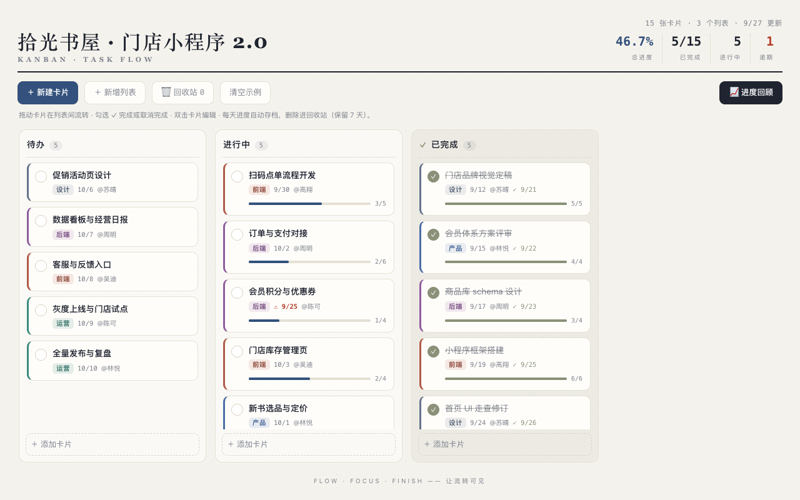Image resolution: width=800 pixels, height=500 pixels.
Task: Click the 运营 tag on 灰度上线与门店试点
Action: coord(63,323)
